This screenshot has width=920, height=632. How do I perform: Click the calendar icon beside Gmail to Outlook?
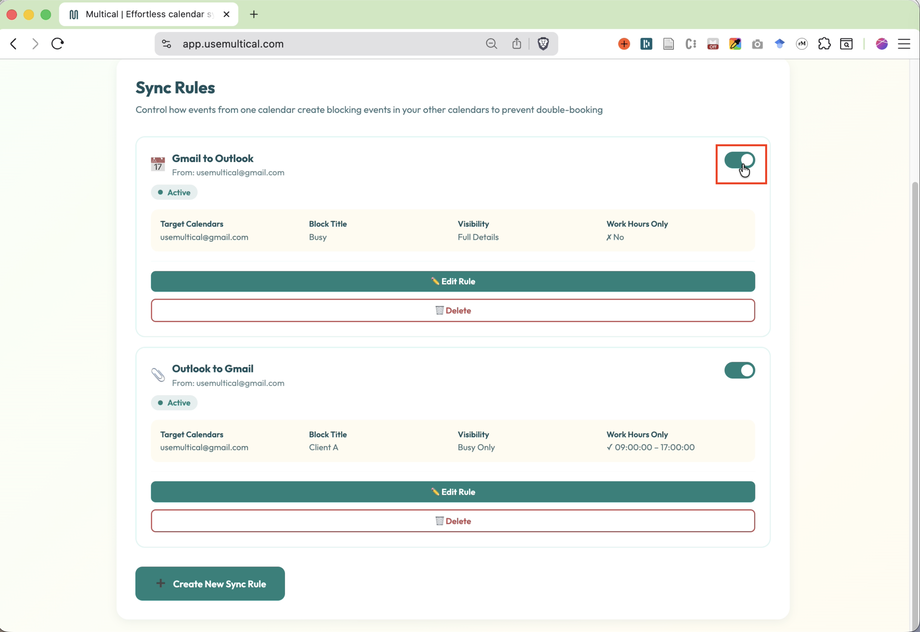(158, 164)
